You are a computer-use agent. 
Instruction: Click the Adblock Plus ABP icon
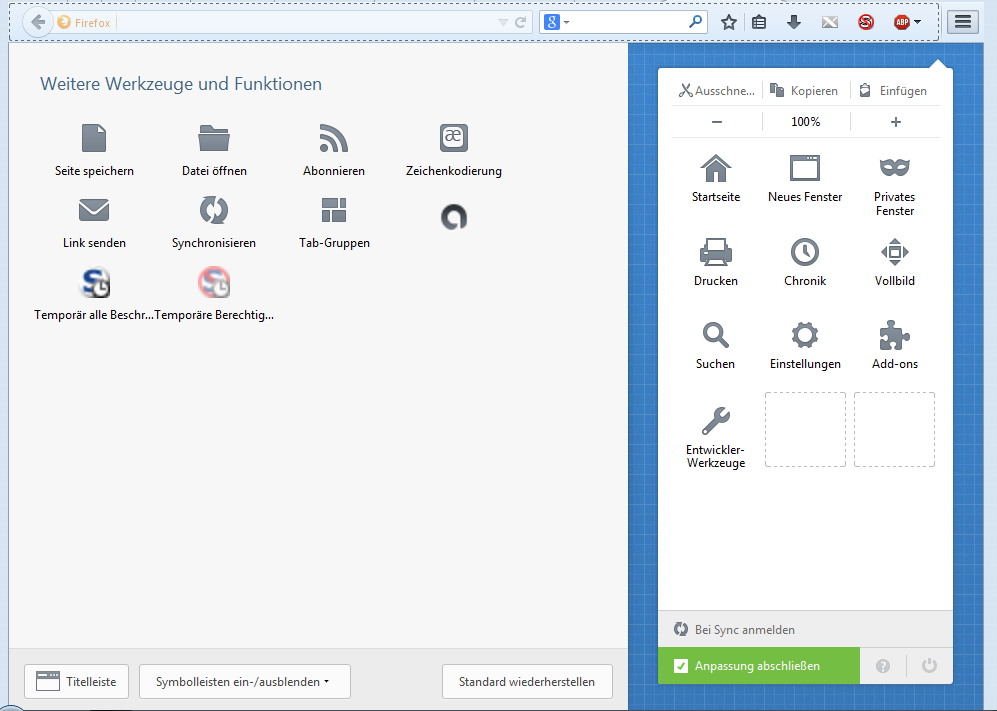(902, 23)
